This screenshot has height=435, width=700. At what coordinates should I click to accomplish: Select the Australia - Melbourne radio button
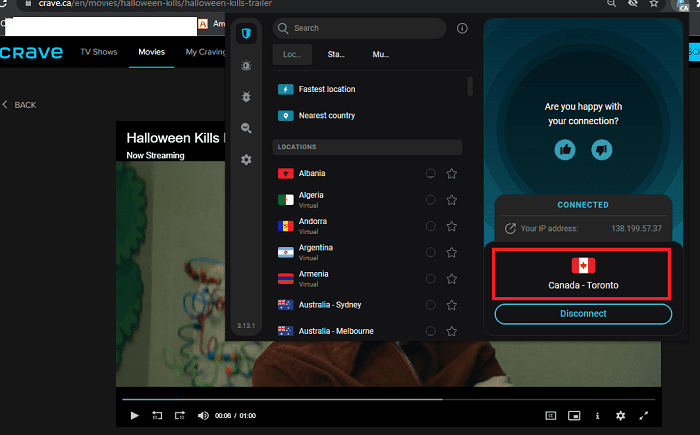[x=430, y=331]
